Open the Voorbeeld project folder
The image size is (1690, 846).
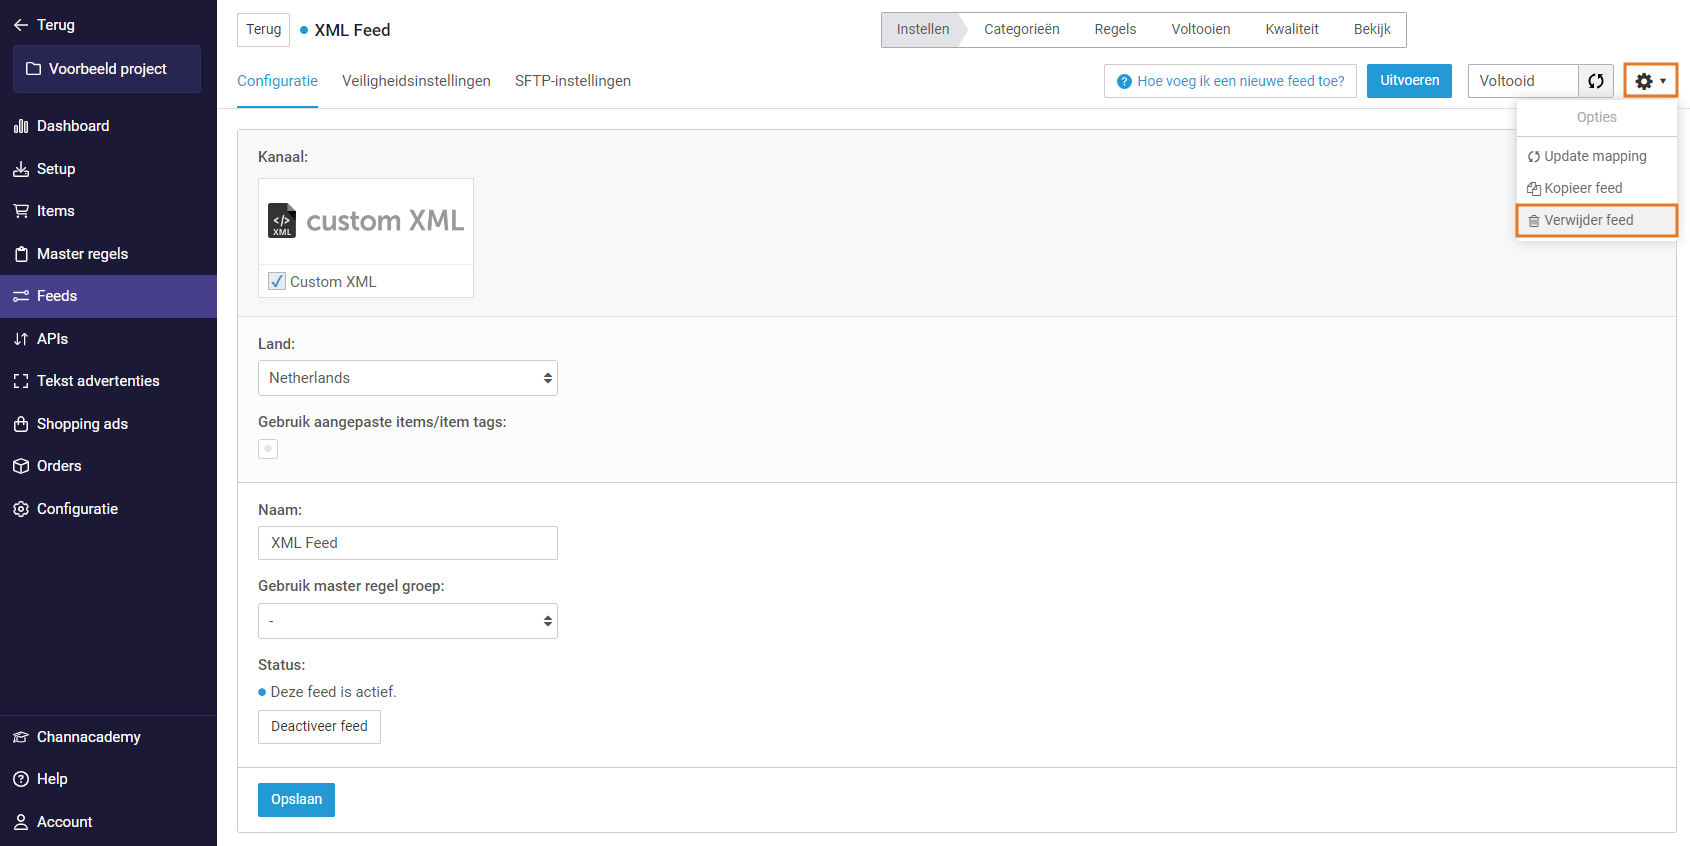click(107, 69)
